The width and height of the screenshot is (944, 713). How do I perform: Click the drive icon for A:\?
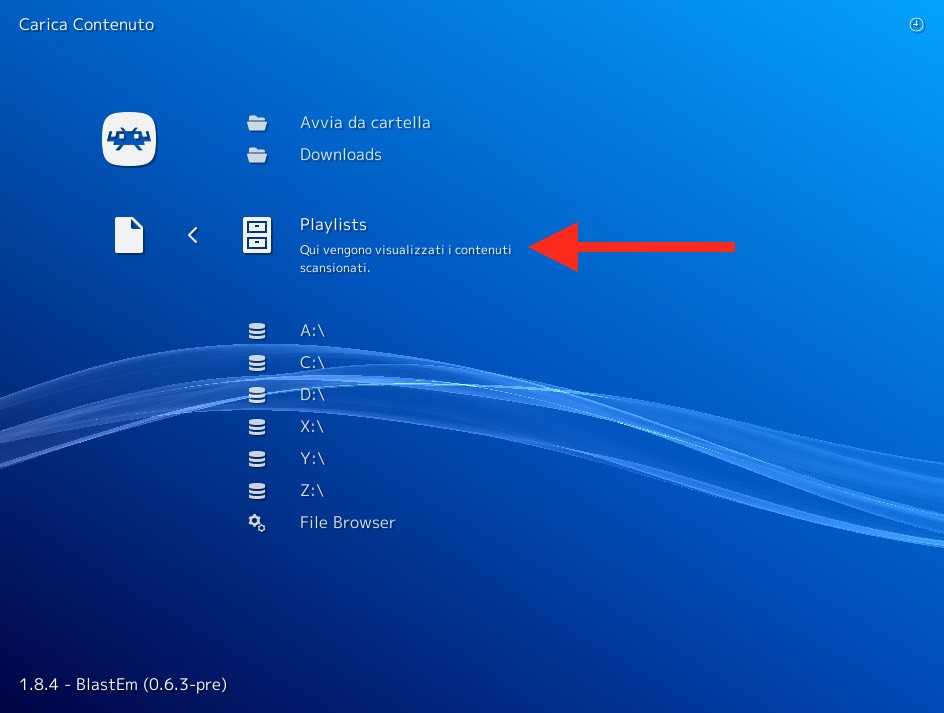pyautogui.click(x=257, y=331)
